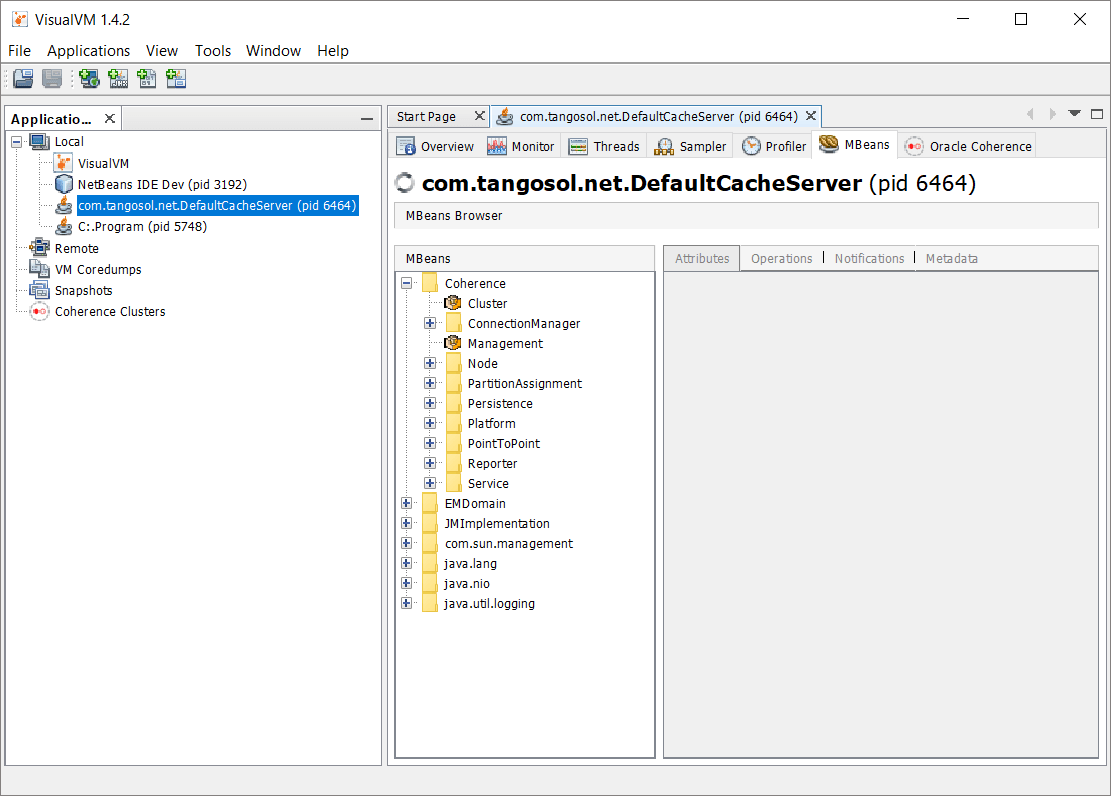Expand the Node folder in the MBeans tree
This screenshot has height=796, width=1111.
pos(430,363)
